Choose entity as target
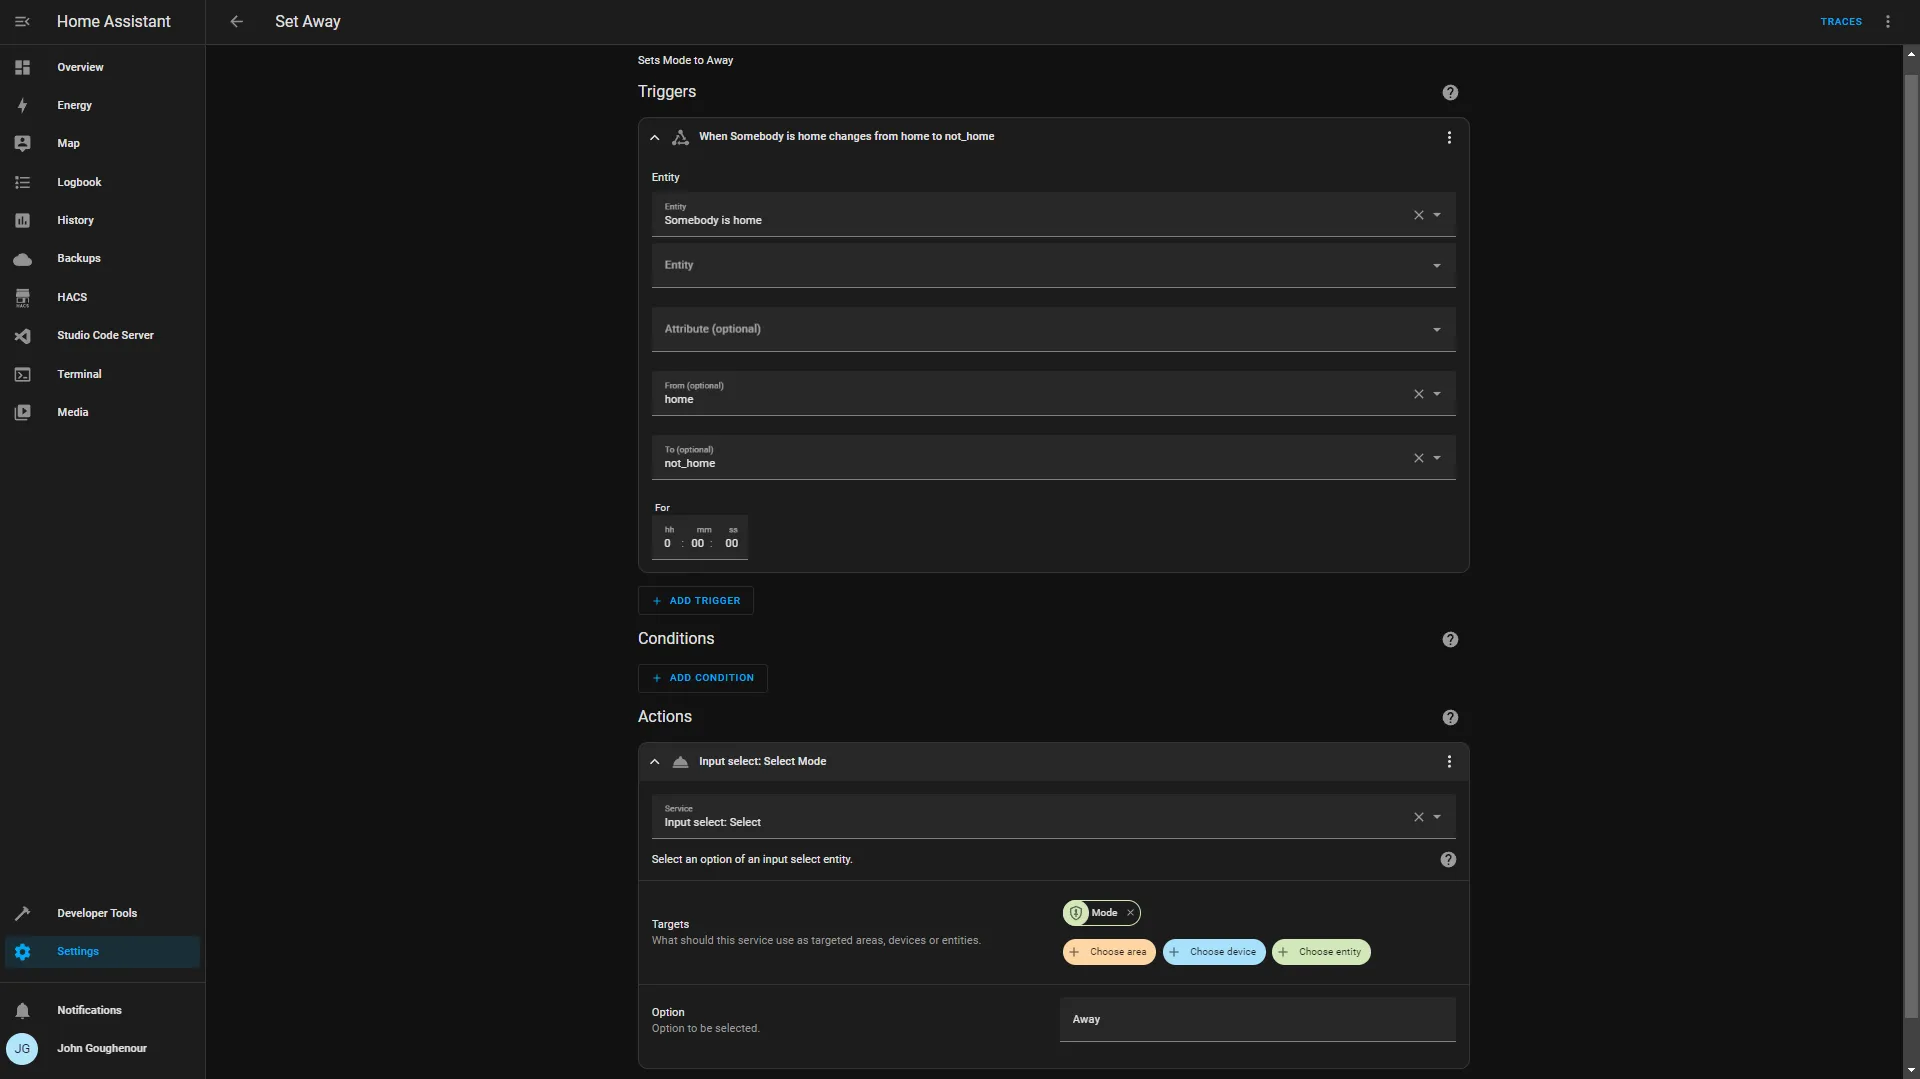 pyautogui.click(x=1321, y=952)
